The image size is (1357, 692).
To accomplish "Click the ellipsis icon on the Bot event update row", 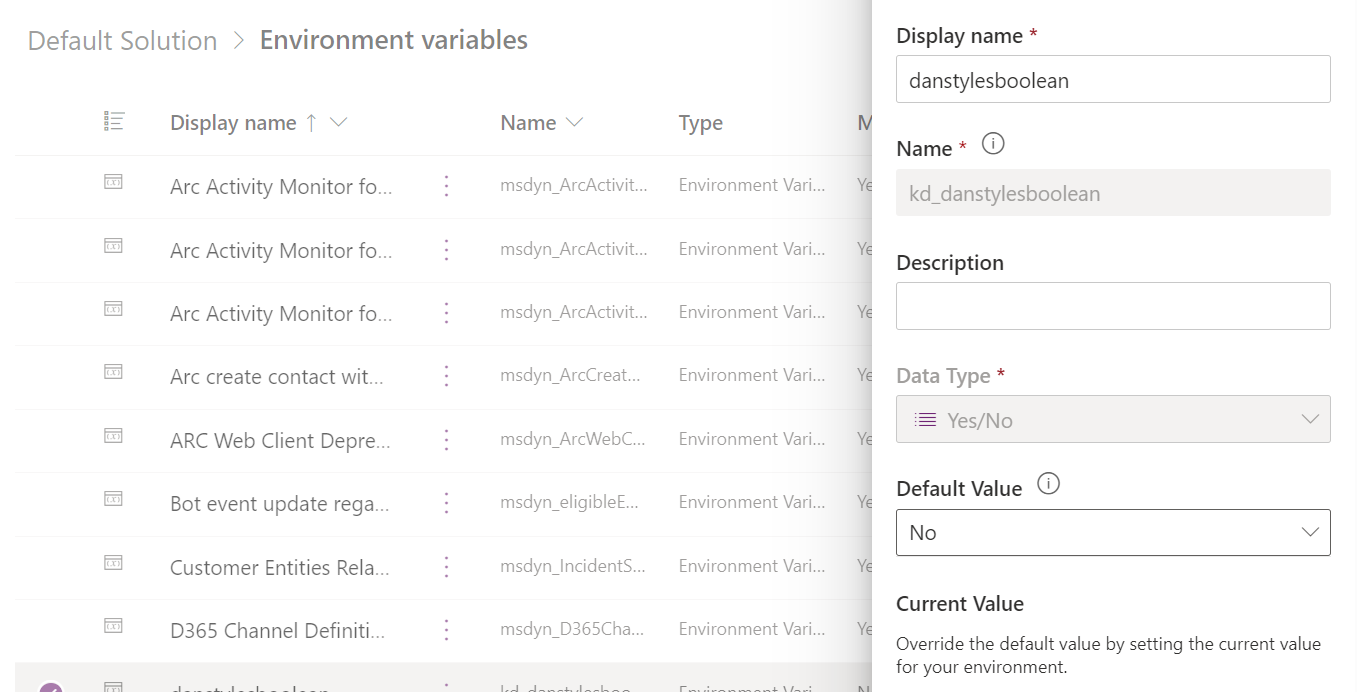I will point(446,504).
